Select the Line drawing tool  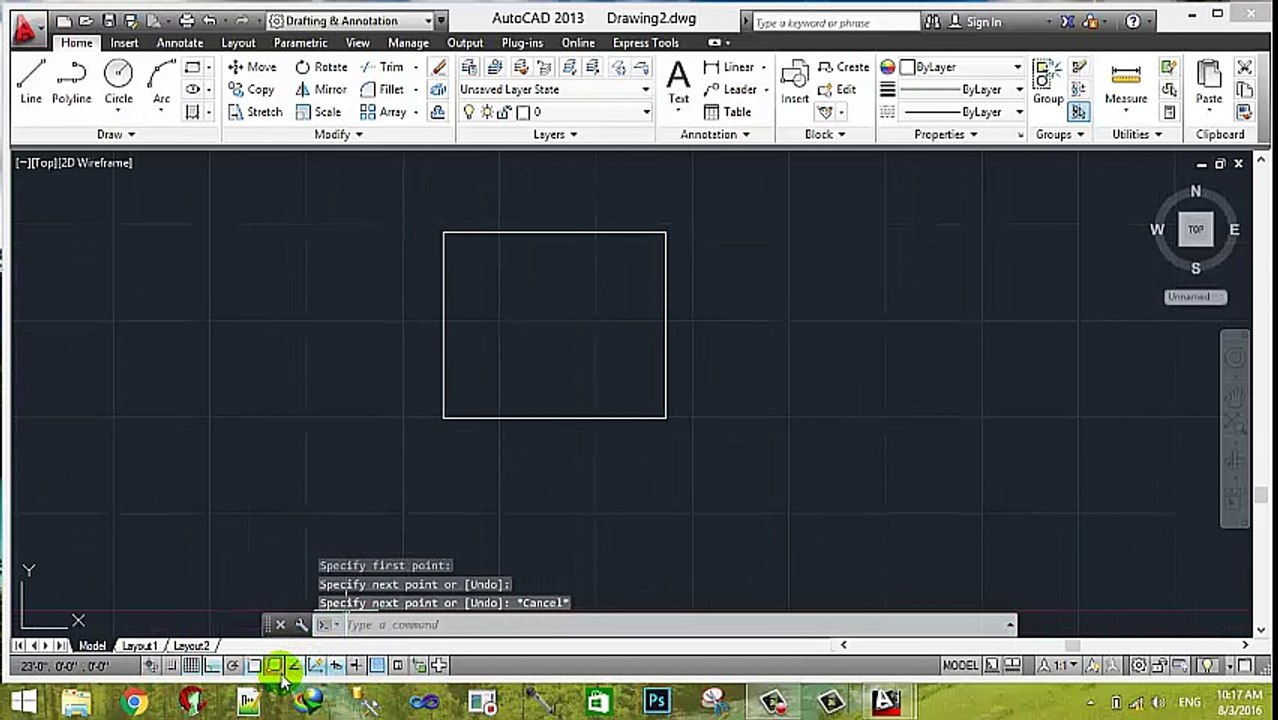coord(31,82)
